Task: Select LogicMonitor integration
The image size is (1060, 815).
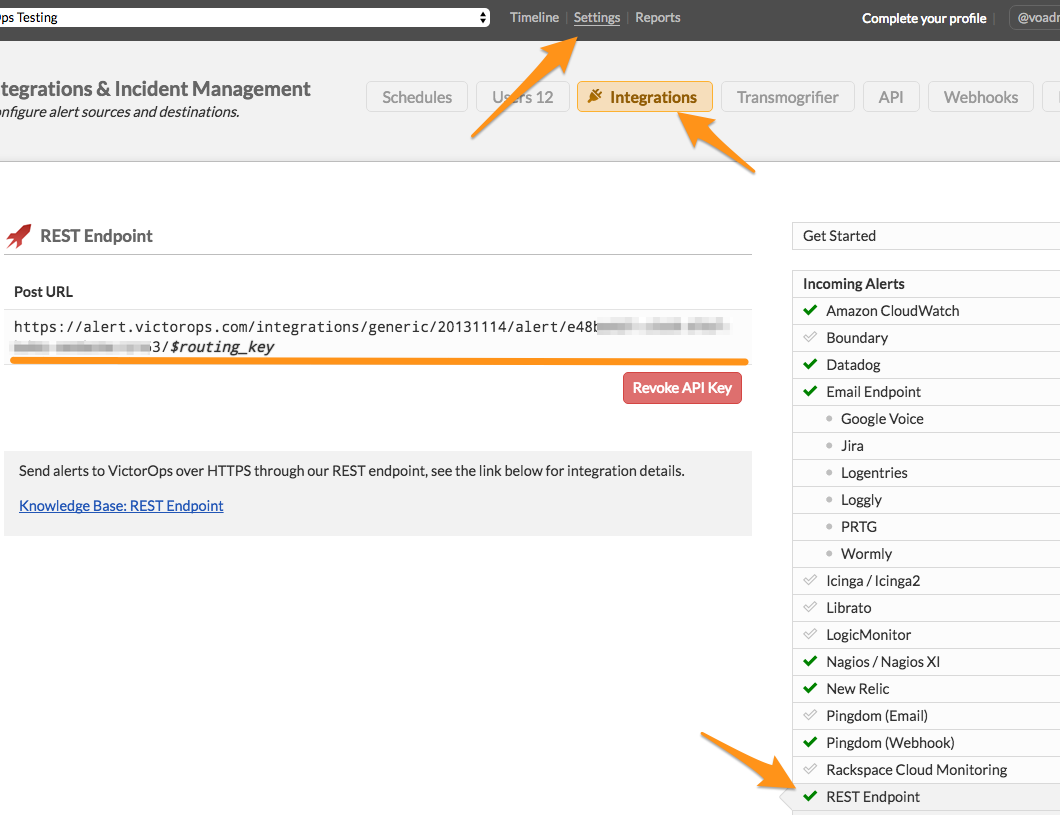Action: 926,635
